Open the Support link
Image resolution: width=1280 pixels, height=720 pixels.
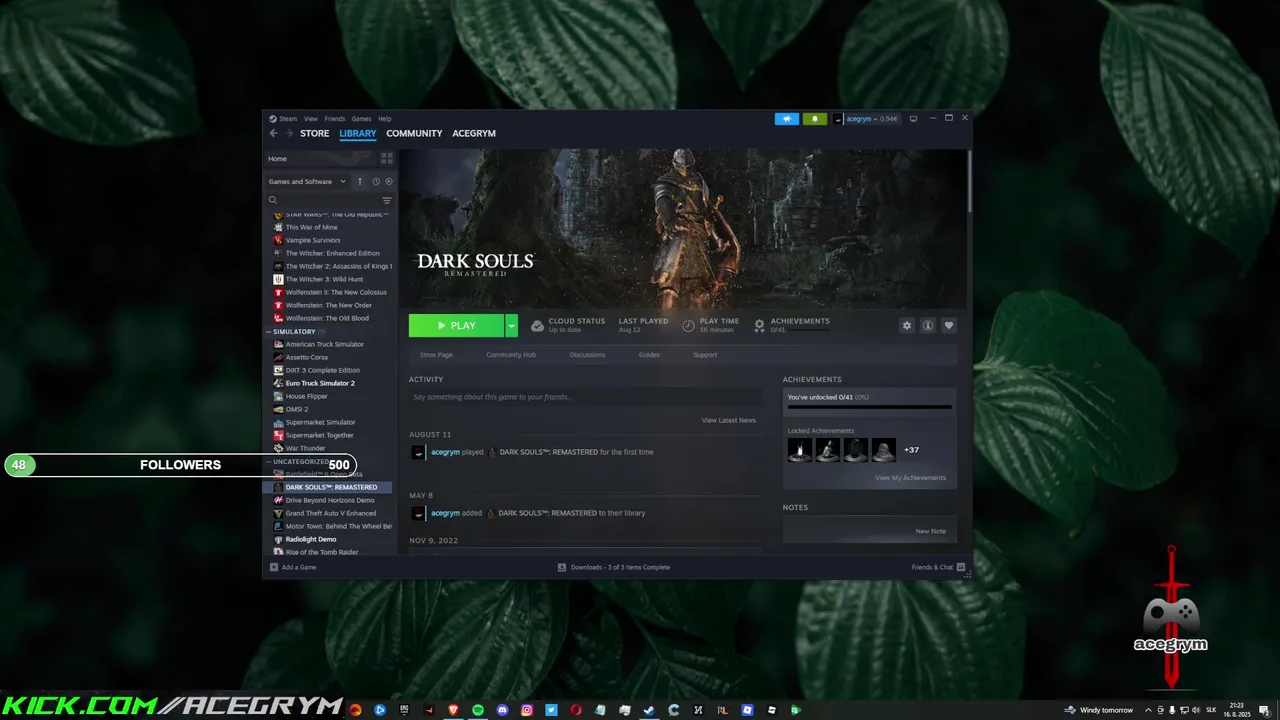click(x=705, y=355)
